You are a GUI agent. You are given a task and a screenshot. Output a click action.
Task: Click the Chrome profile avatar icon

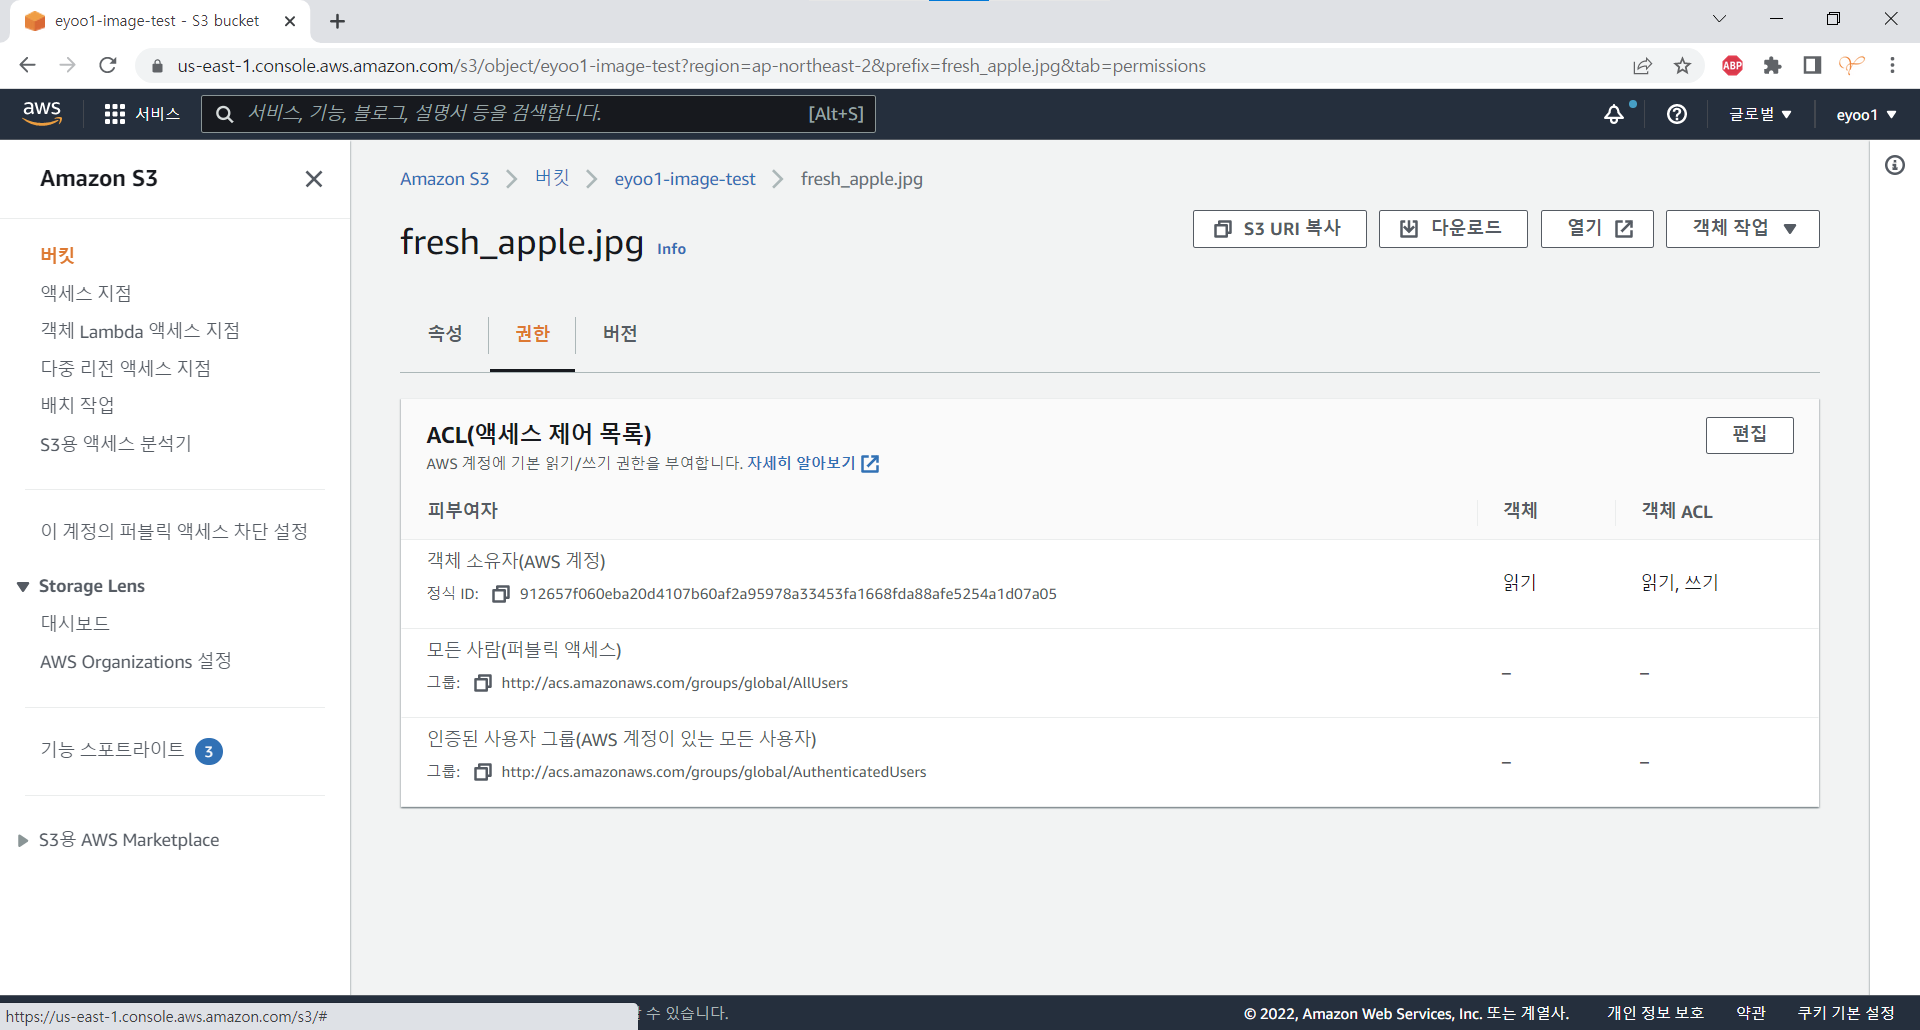coord(1852,66)
